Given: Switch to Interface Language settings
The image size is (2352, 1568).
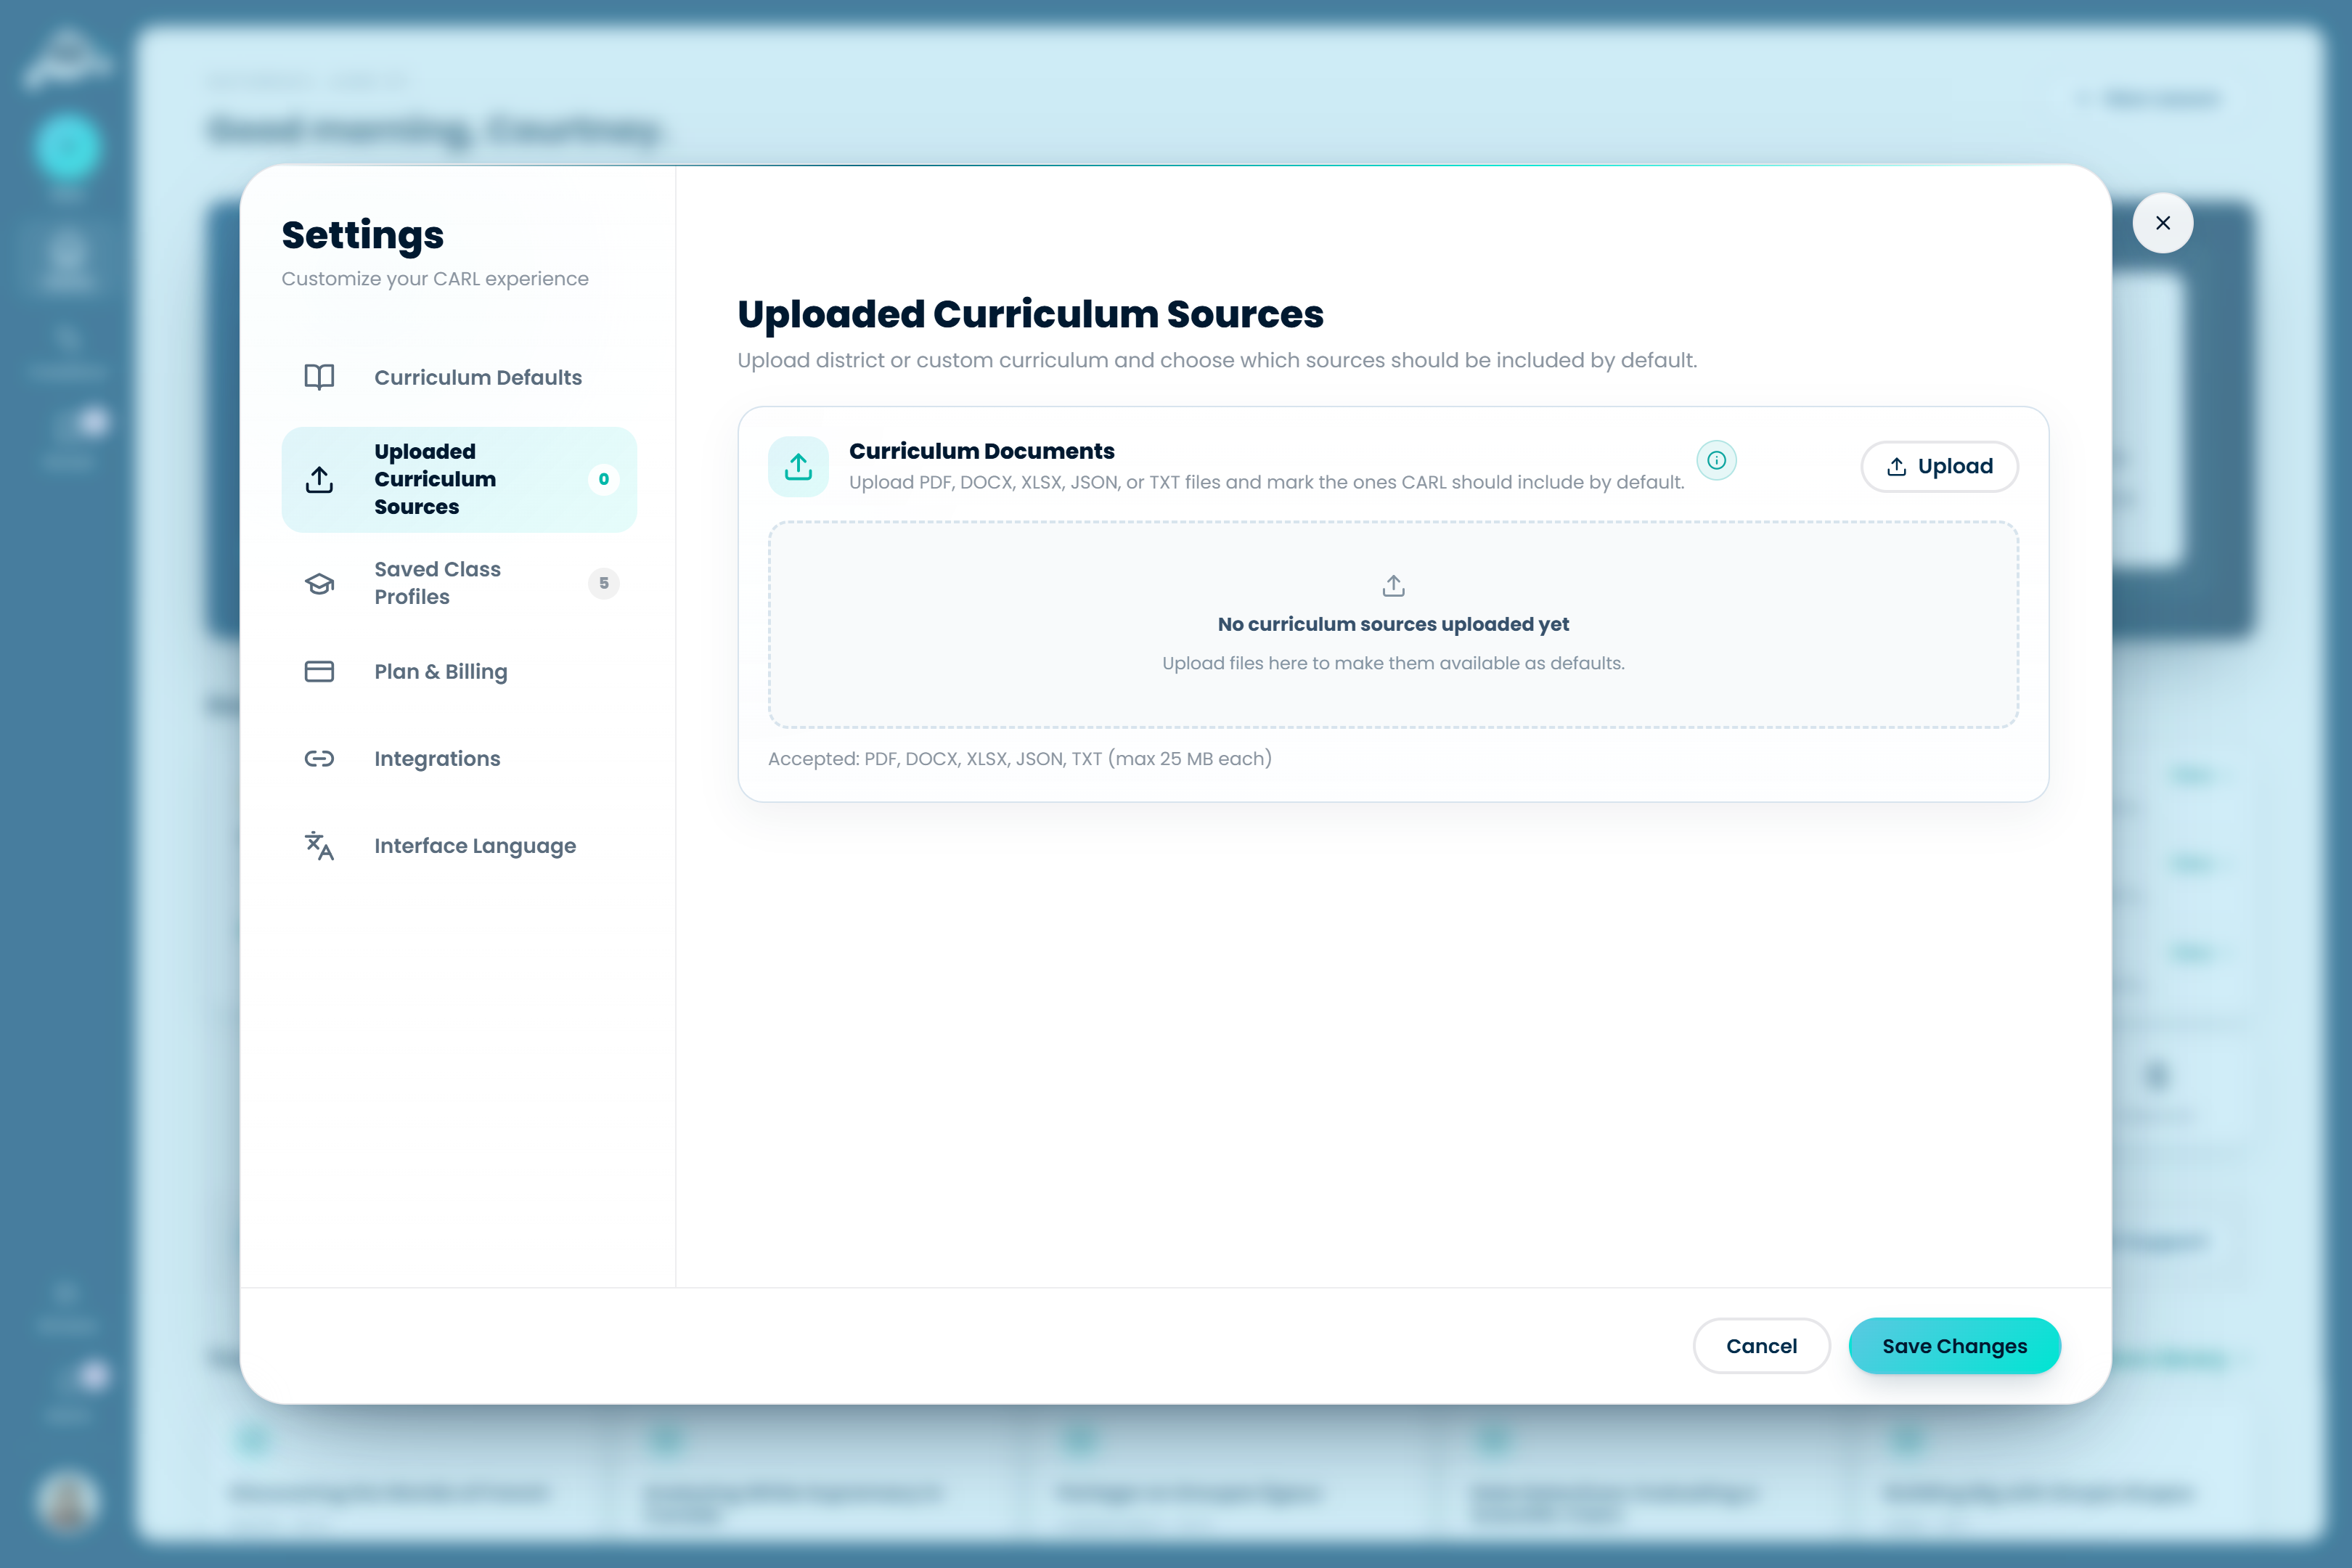Looking at the screenshot, I should (x=459, y=846).
